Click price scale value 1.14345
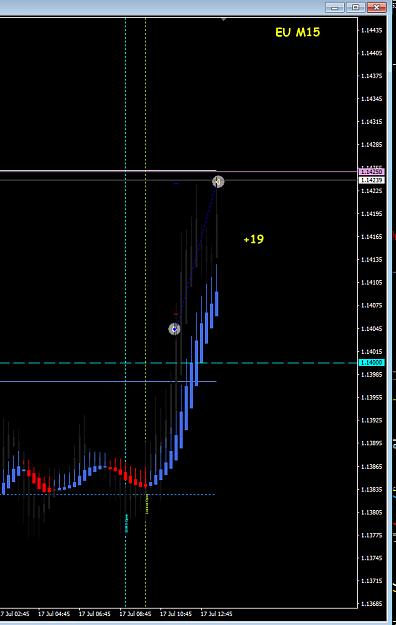Image resolution: width=396 pixels, height=625 pixels. pos(371,99)
